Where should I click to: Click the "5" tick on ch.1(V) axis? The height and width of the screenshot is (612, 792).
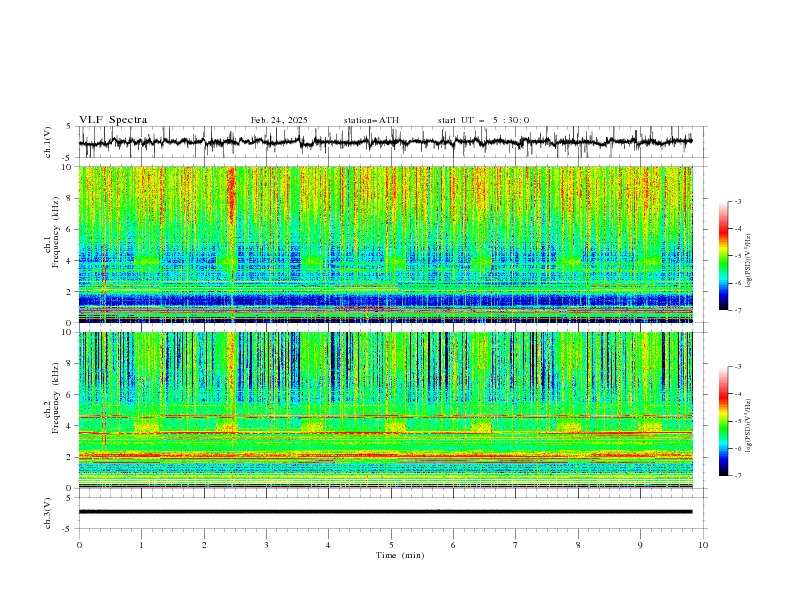tap(70, 127)
